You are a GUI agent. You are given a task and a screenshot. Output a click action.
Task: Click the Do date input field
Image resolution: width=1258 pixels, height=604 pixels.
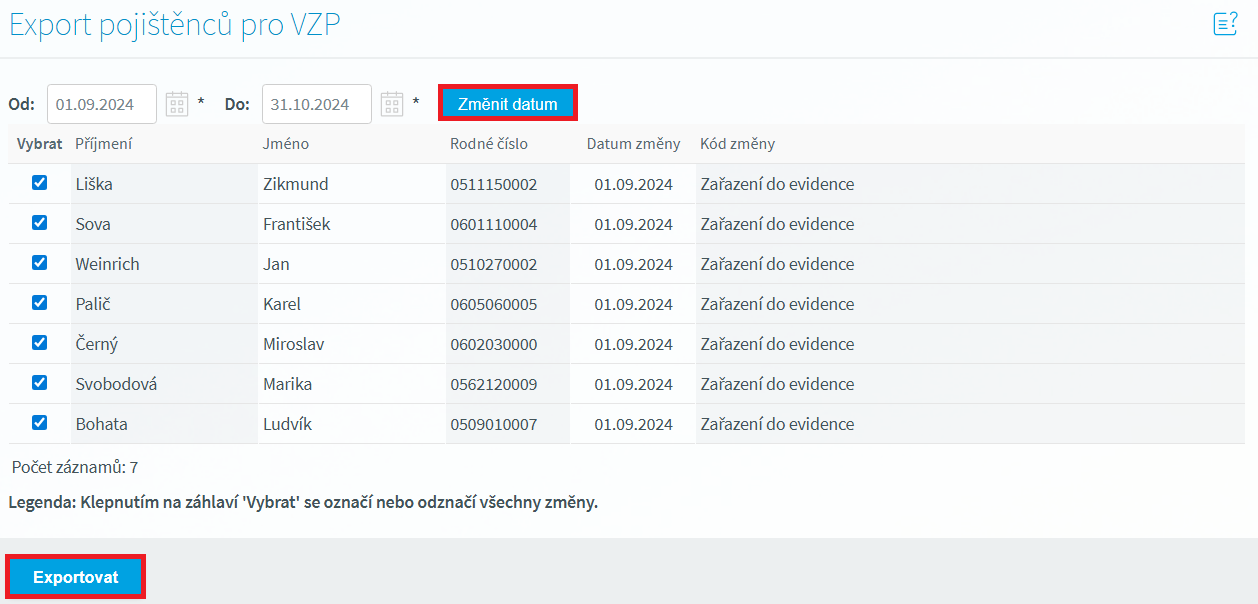click(x=317, y=104)
